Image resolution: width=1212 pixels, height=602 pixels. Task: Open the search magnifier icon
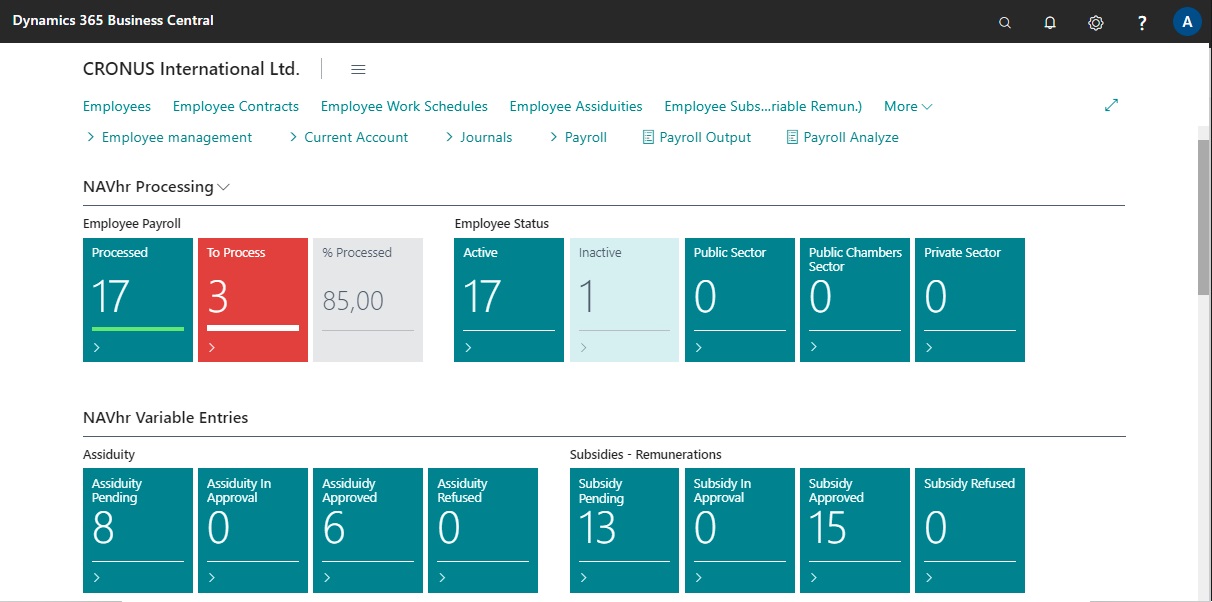(1005, 22)
